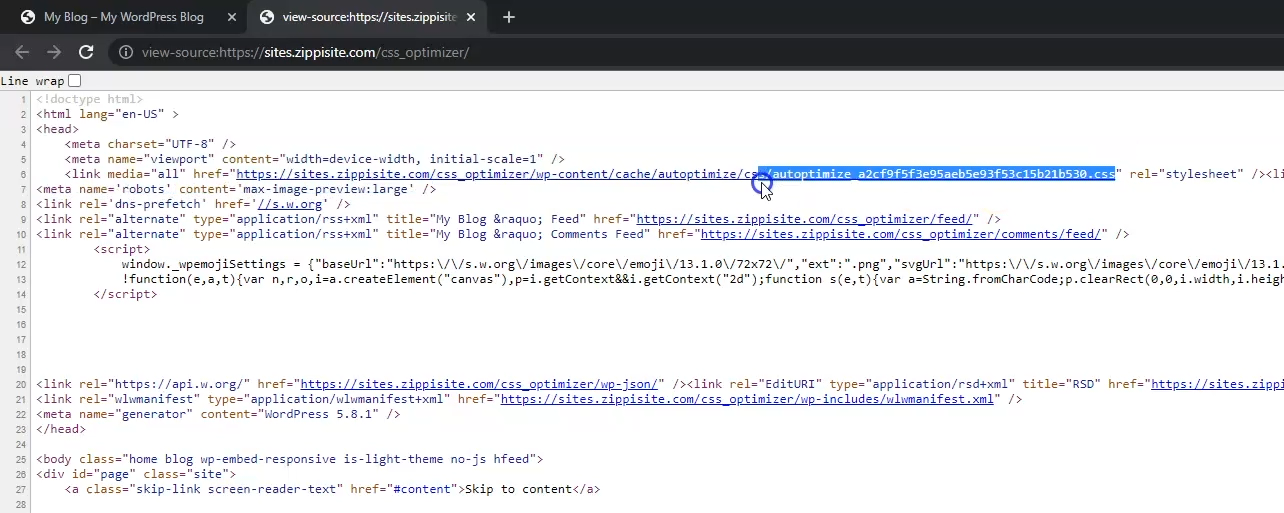Viewport: 1284px width, 513px height.
Task: Click the div id="page" line
Action: [136, 474]
